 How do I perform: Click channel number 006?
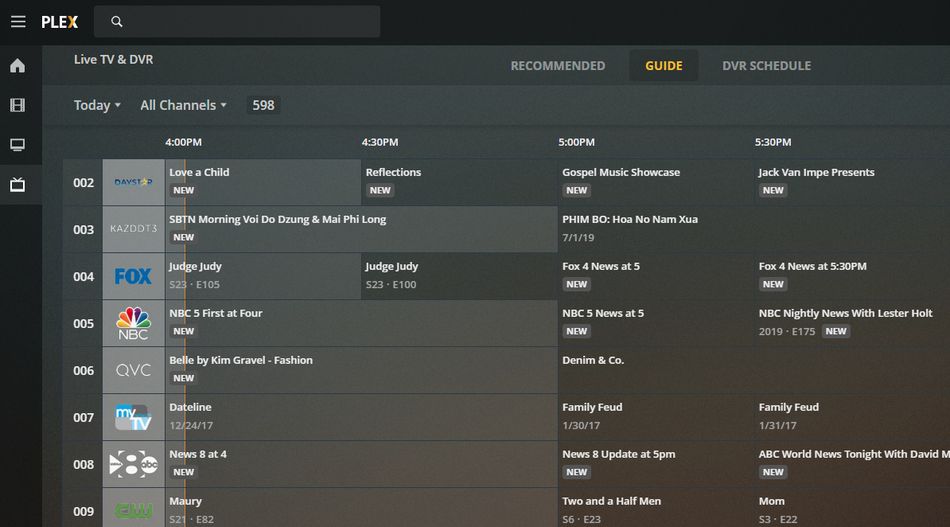tap(83, 370)
